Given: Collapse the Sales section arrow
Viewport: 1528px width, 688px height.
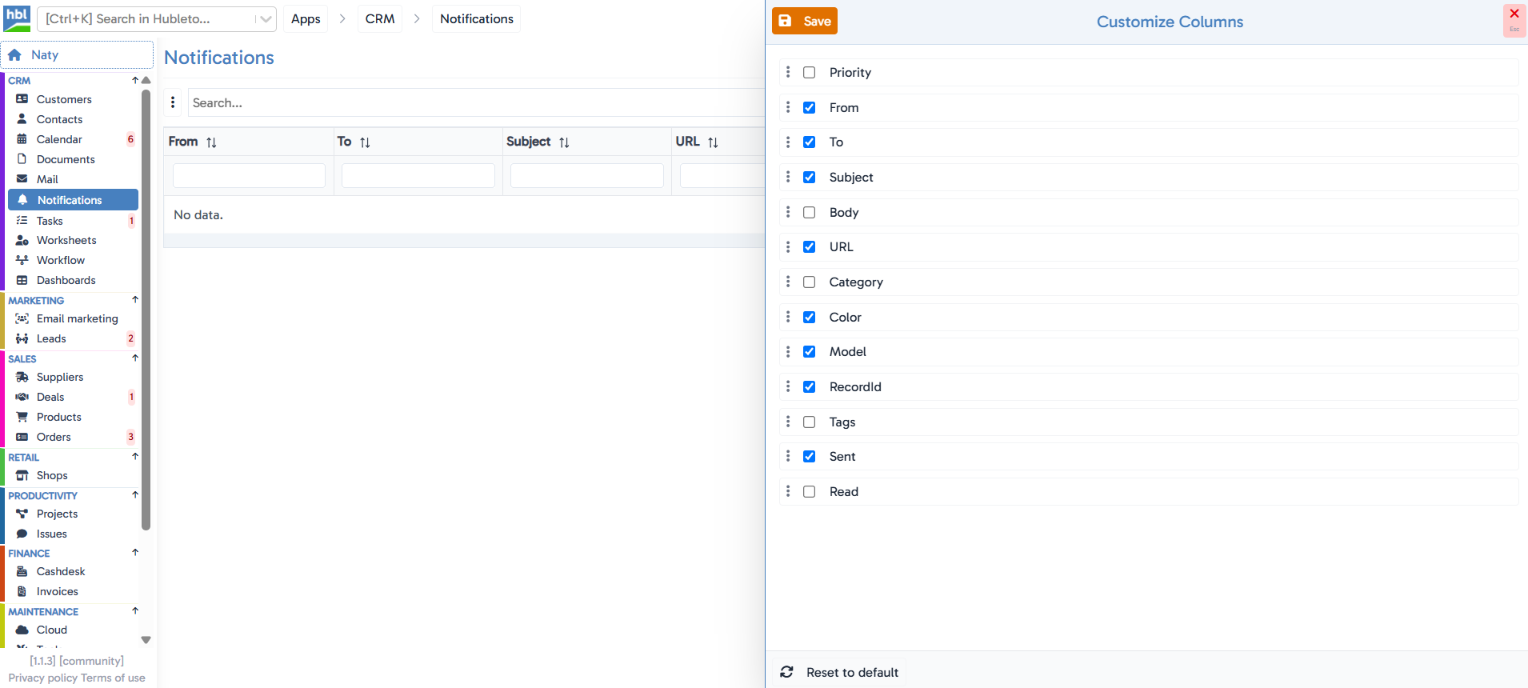Looking at the screenshot, I should [135, 358].
